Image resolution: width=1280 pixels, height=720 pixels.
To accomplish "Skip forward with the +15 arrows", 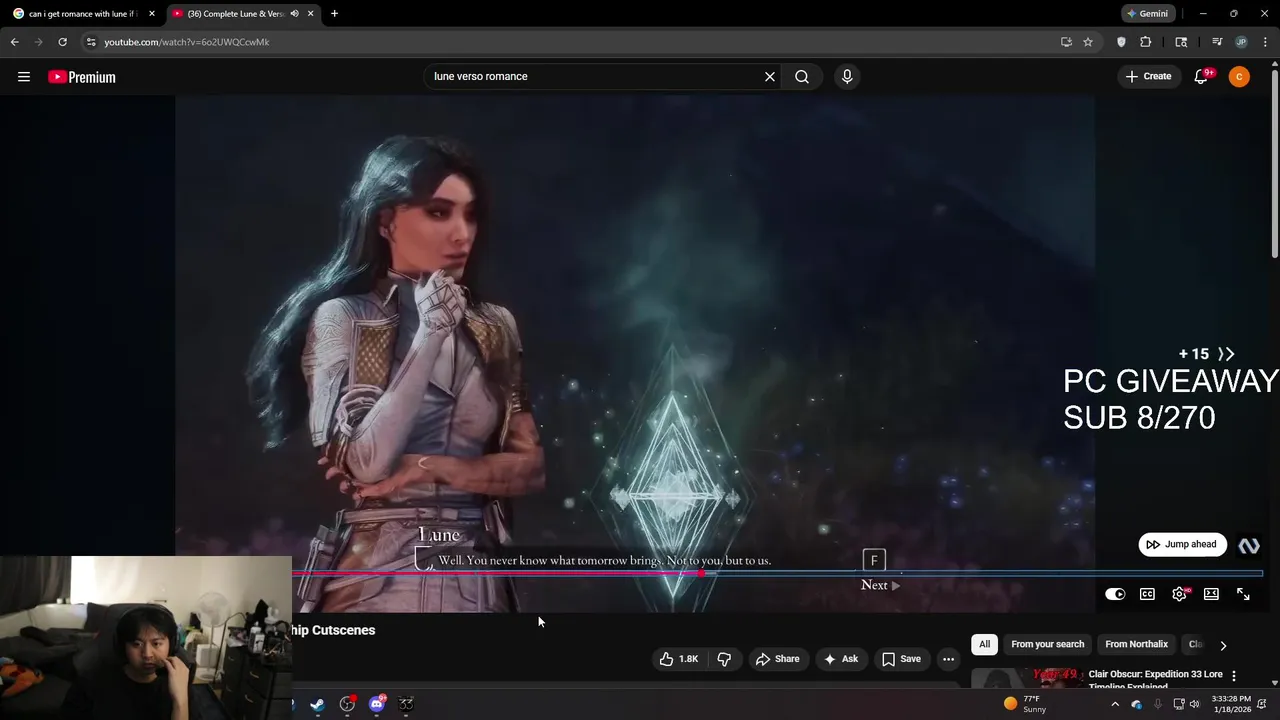I will 1207,354.
